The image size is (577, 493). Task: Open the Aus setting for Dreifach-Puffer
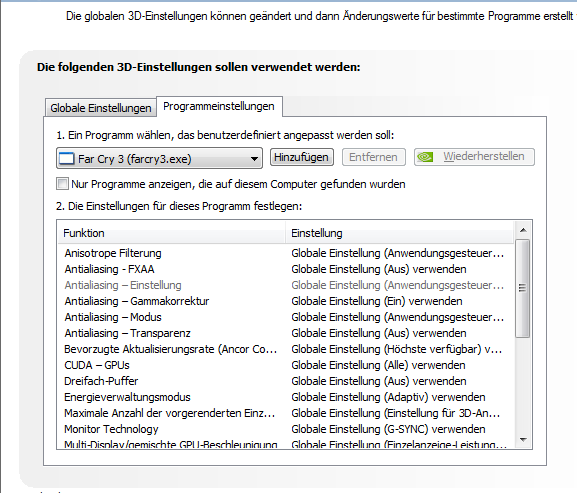coord(379,381)
